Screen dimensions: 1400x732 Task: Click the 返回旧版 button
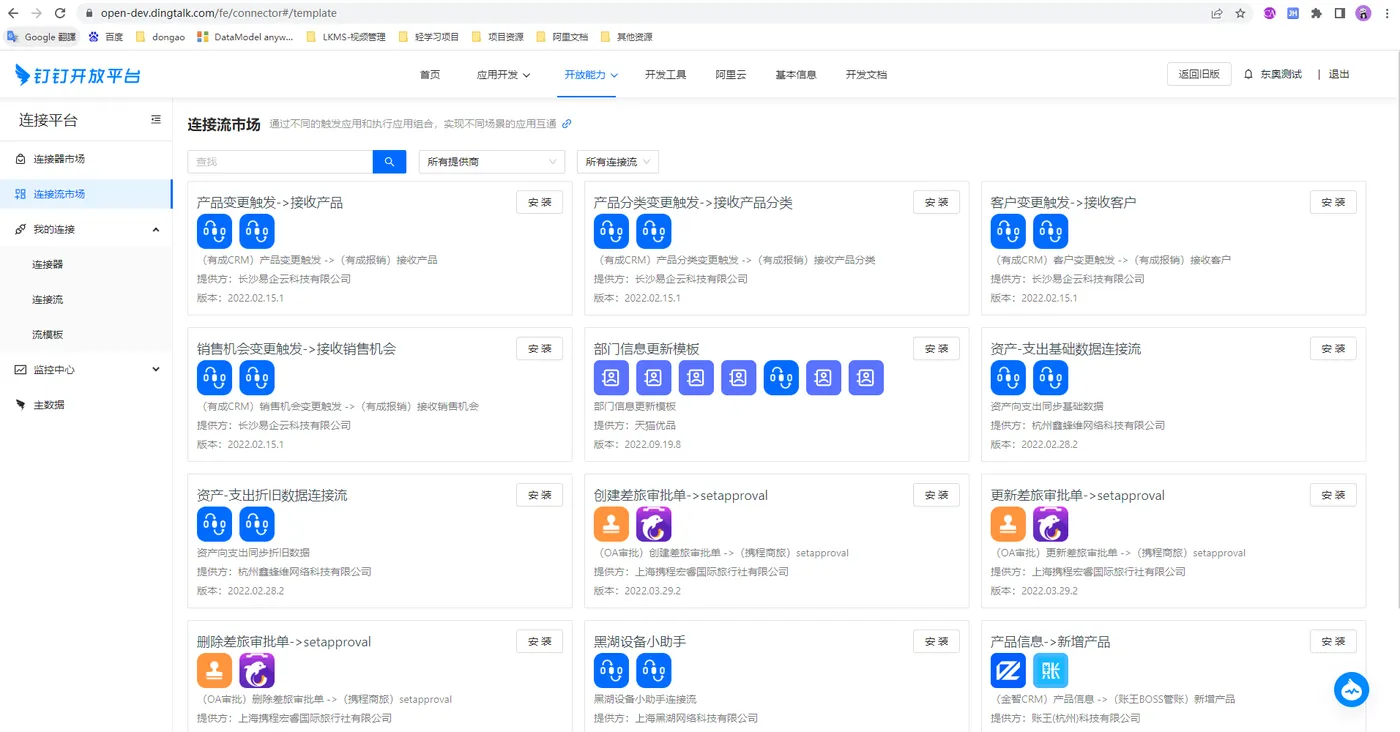coord(1199,75)
